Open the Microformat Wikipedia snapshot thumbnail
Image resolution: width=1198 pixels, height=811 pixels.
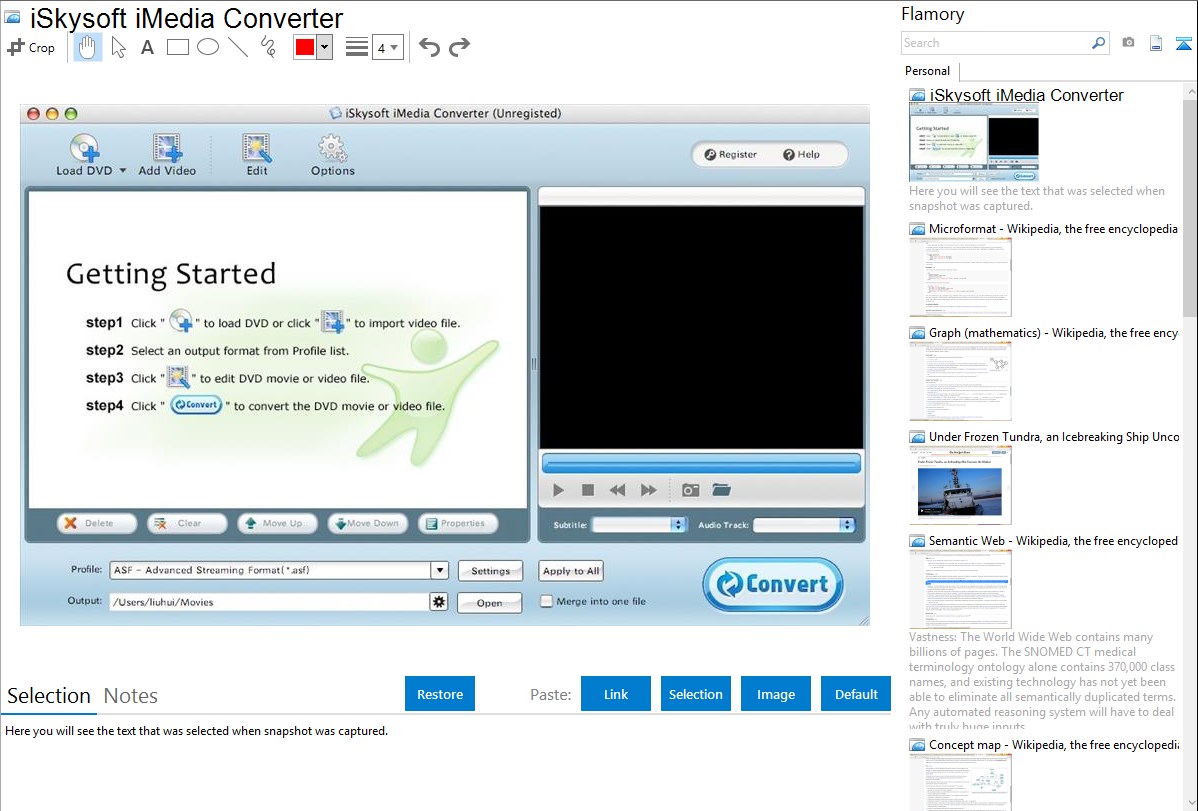[960, 277]
